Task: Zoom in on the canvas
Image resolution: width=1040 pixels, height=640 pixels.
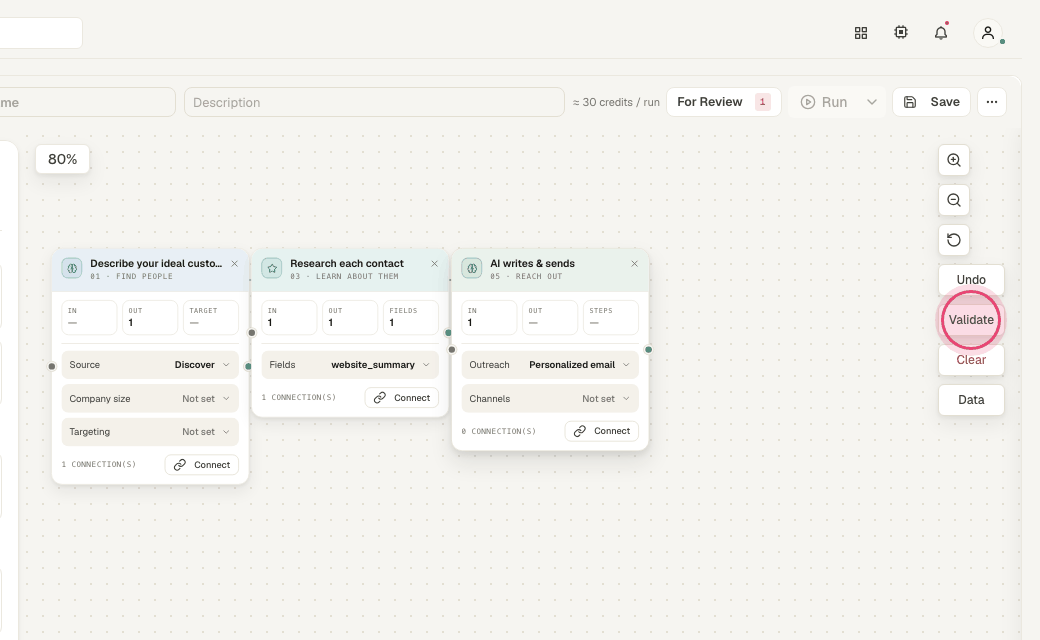Action: (954, 160)
